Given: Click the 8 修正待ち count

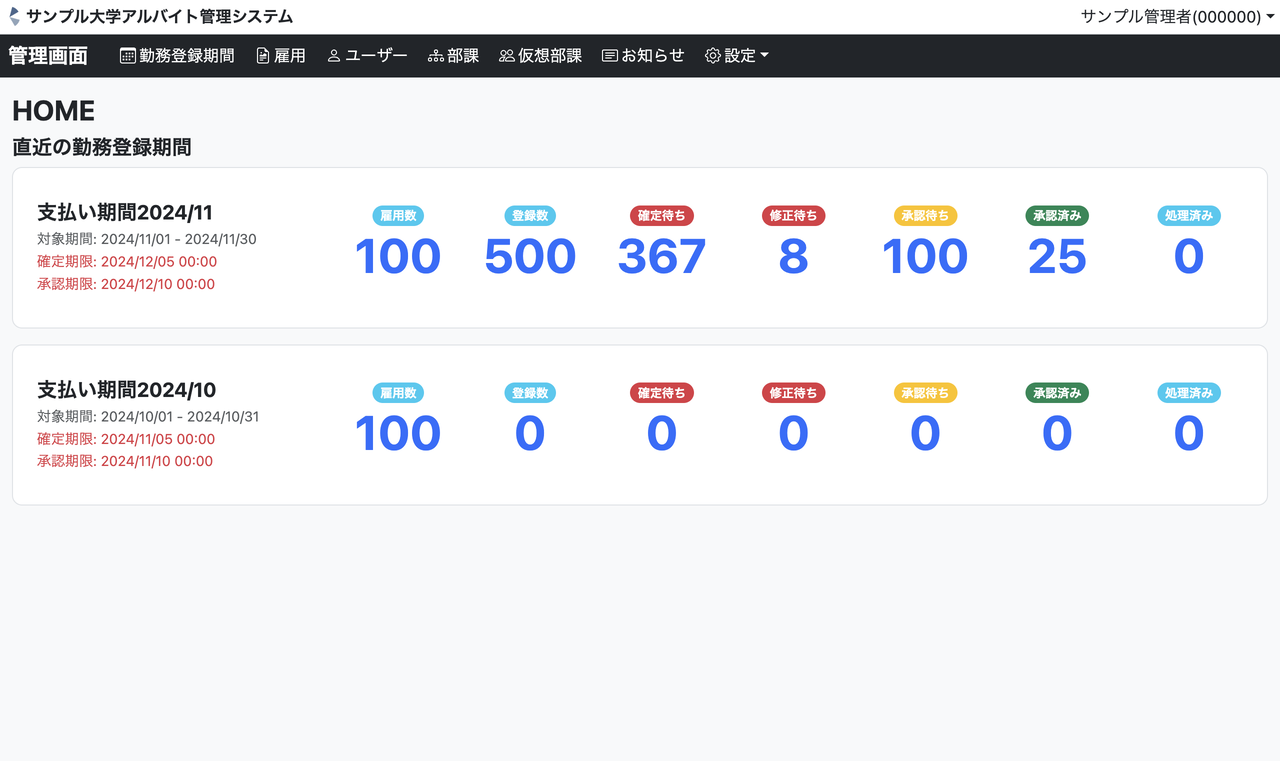Looking at the screenshot, I should [x=793, y=257].
